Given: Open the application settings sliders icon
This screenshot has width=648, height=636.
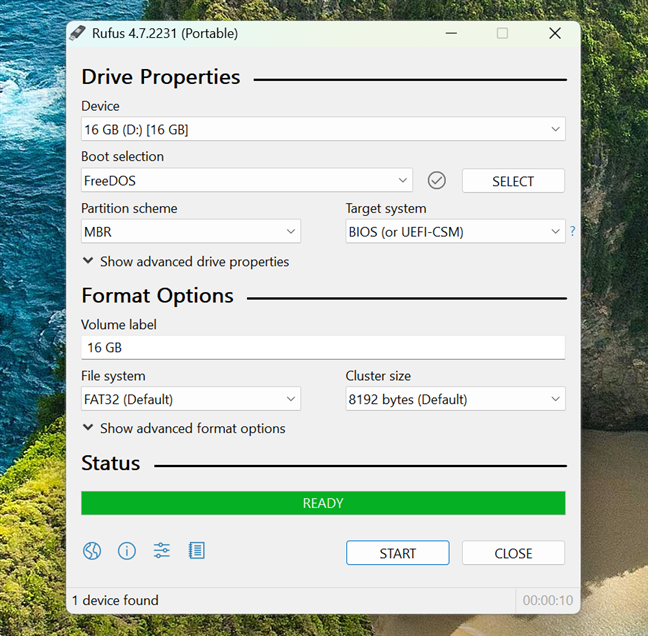Looking at the screenshot, I should (162, 551).
